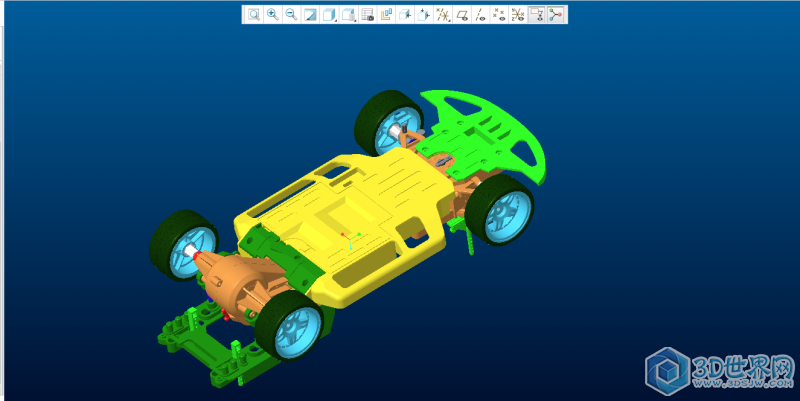The image size is (800, 401).
Task: Click the Refit view magnifier icon
Action: click(x=254, y=14)
